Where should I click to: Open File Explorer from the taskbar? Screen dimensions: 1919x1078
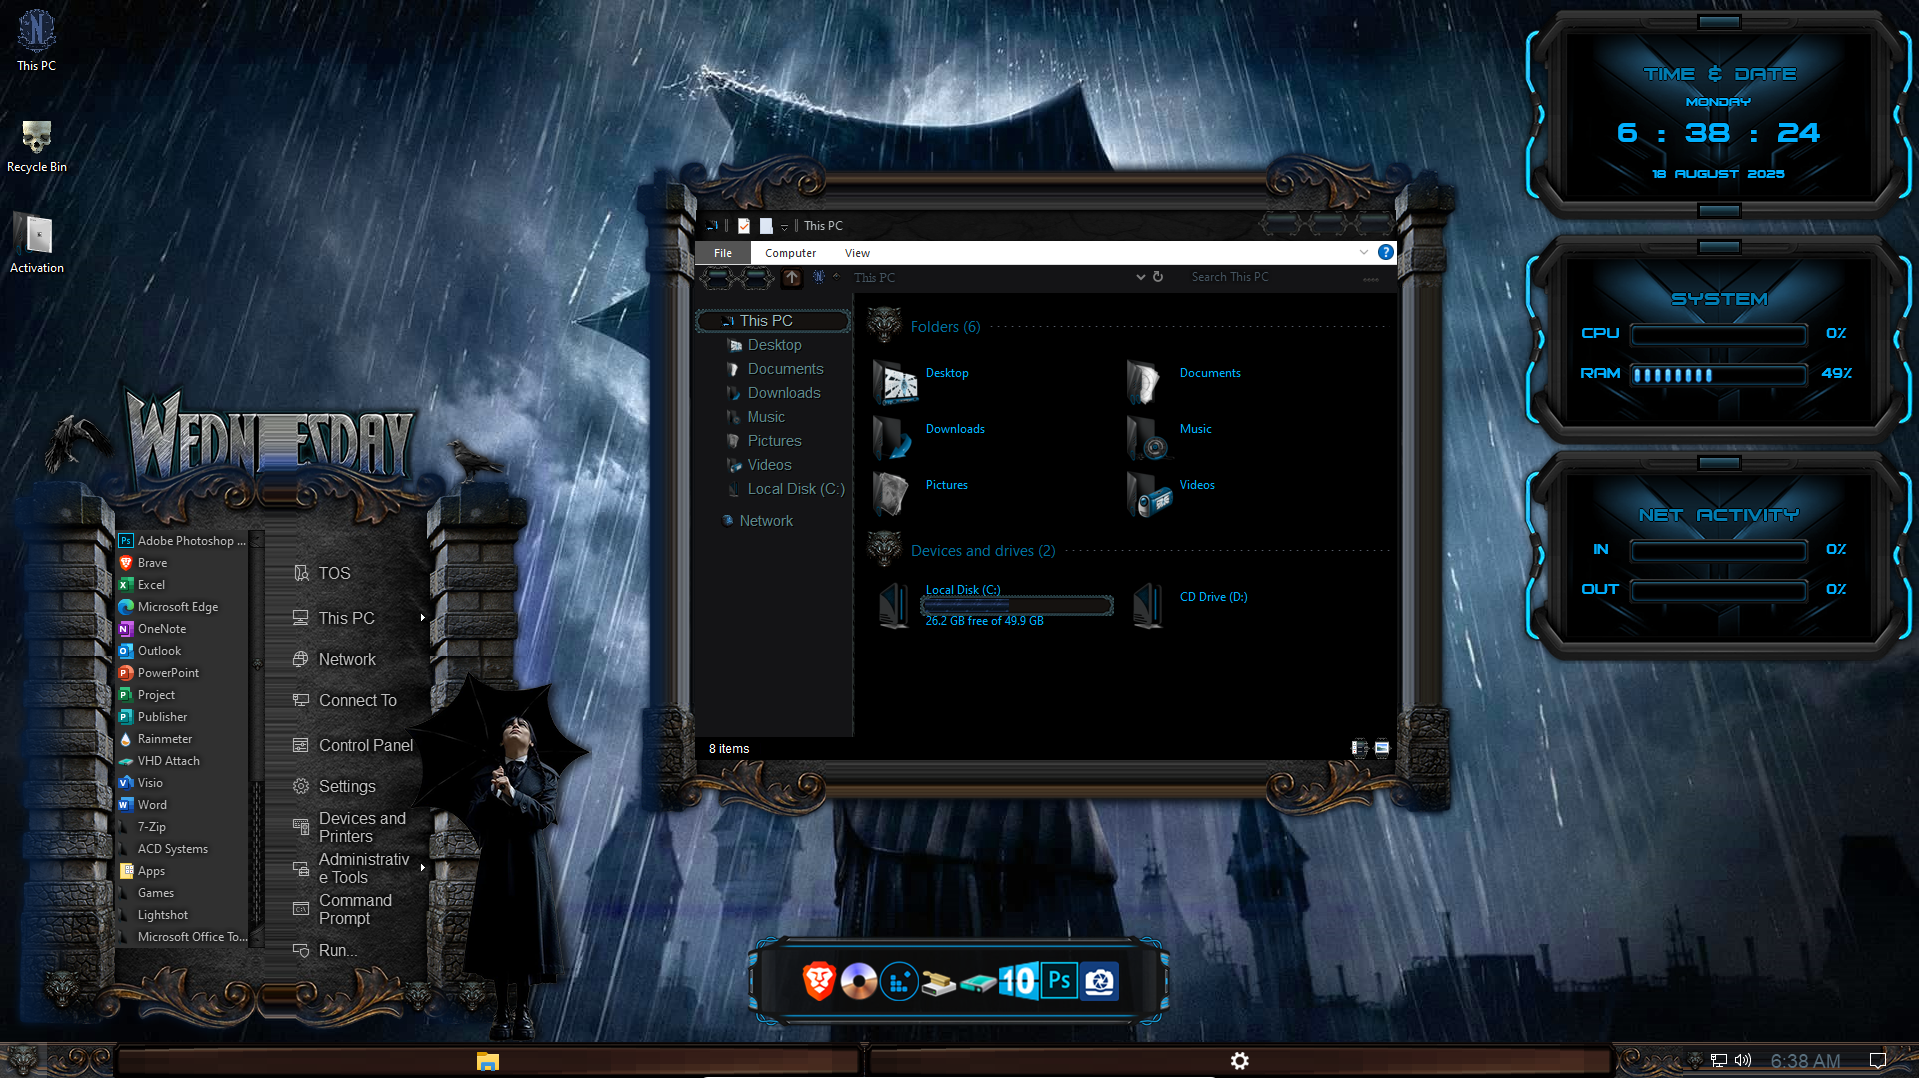click(x=488, y=1061)
